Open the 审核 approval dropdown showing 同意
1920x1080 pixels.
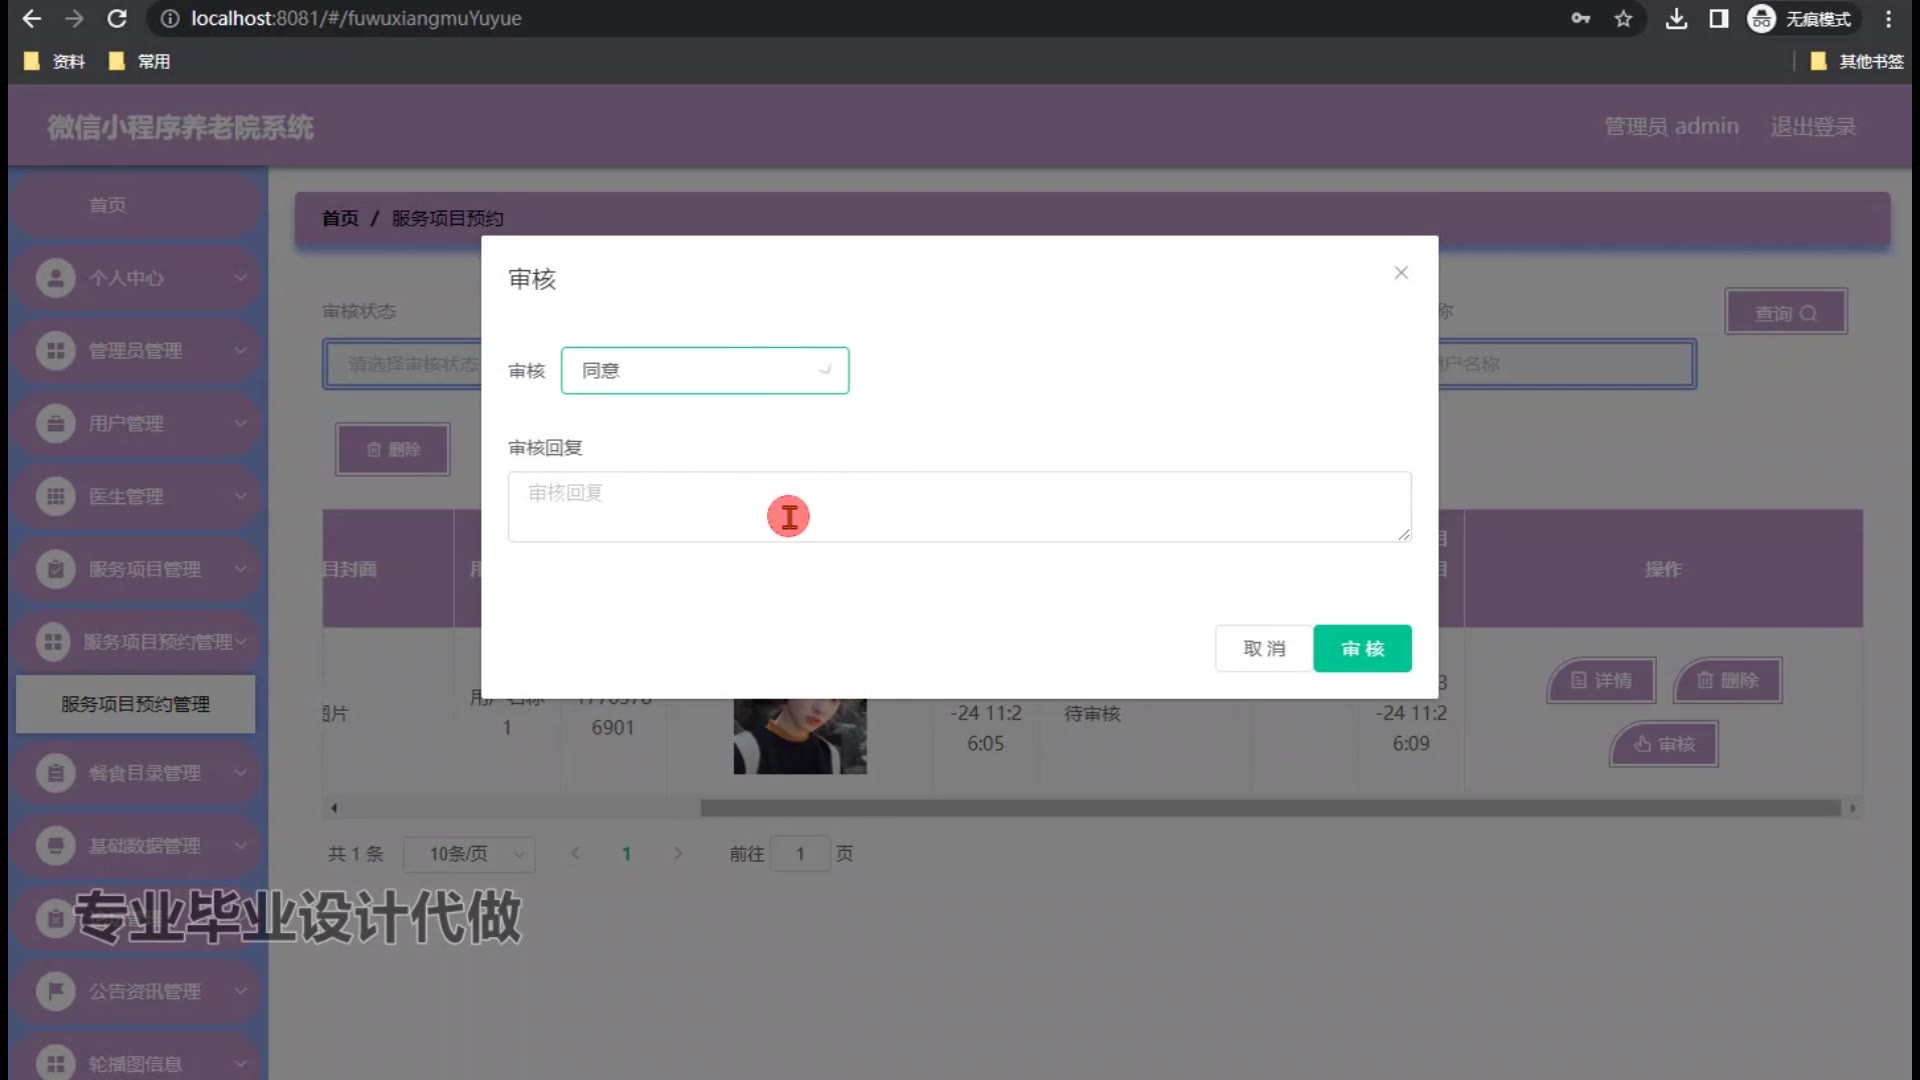coord(704,371)
